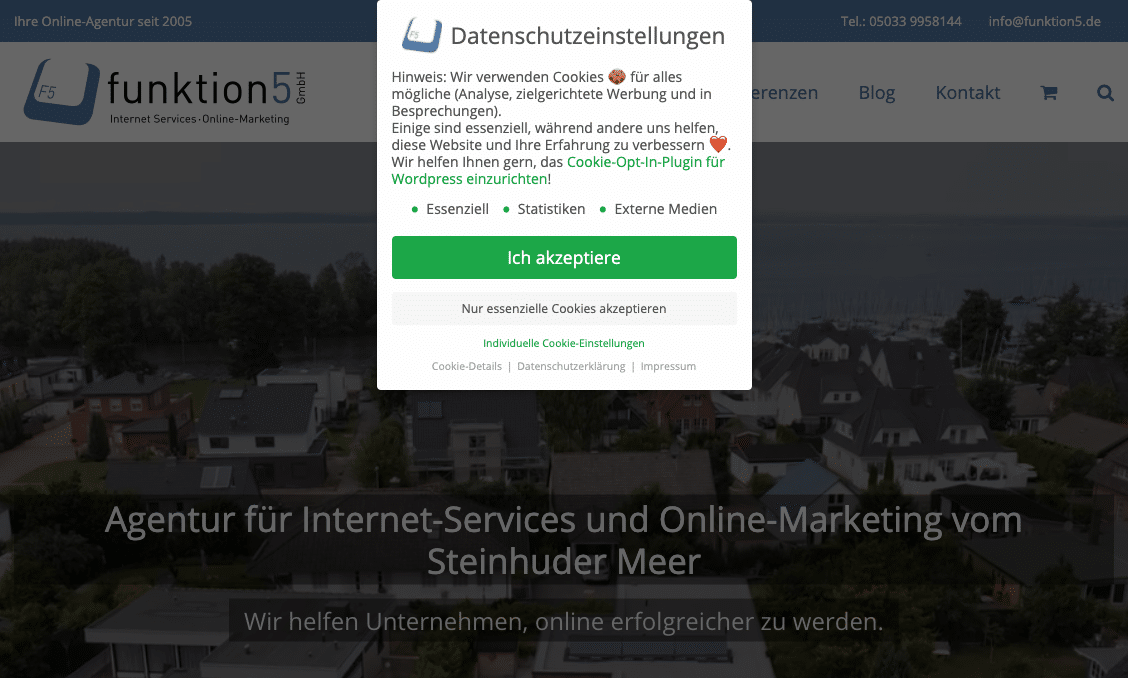Open the search magnifier icon
The image size is (1128, 678).
1105,92
